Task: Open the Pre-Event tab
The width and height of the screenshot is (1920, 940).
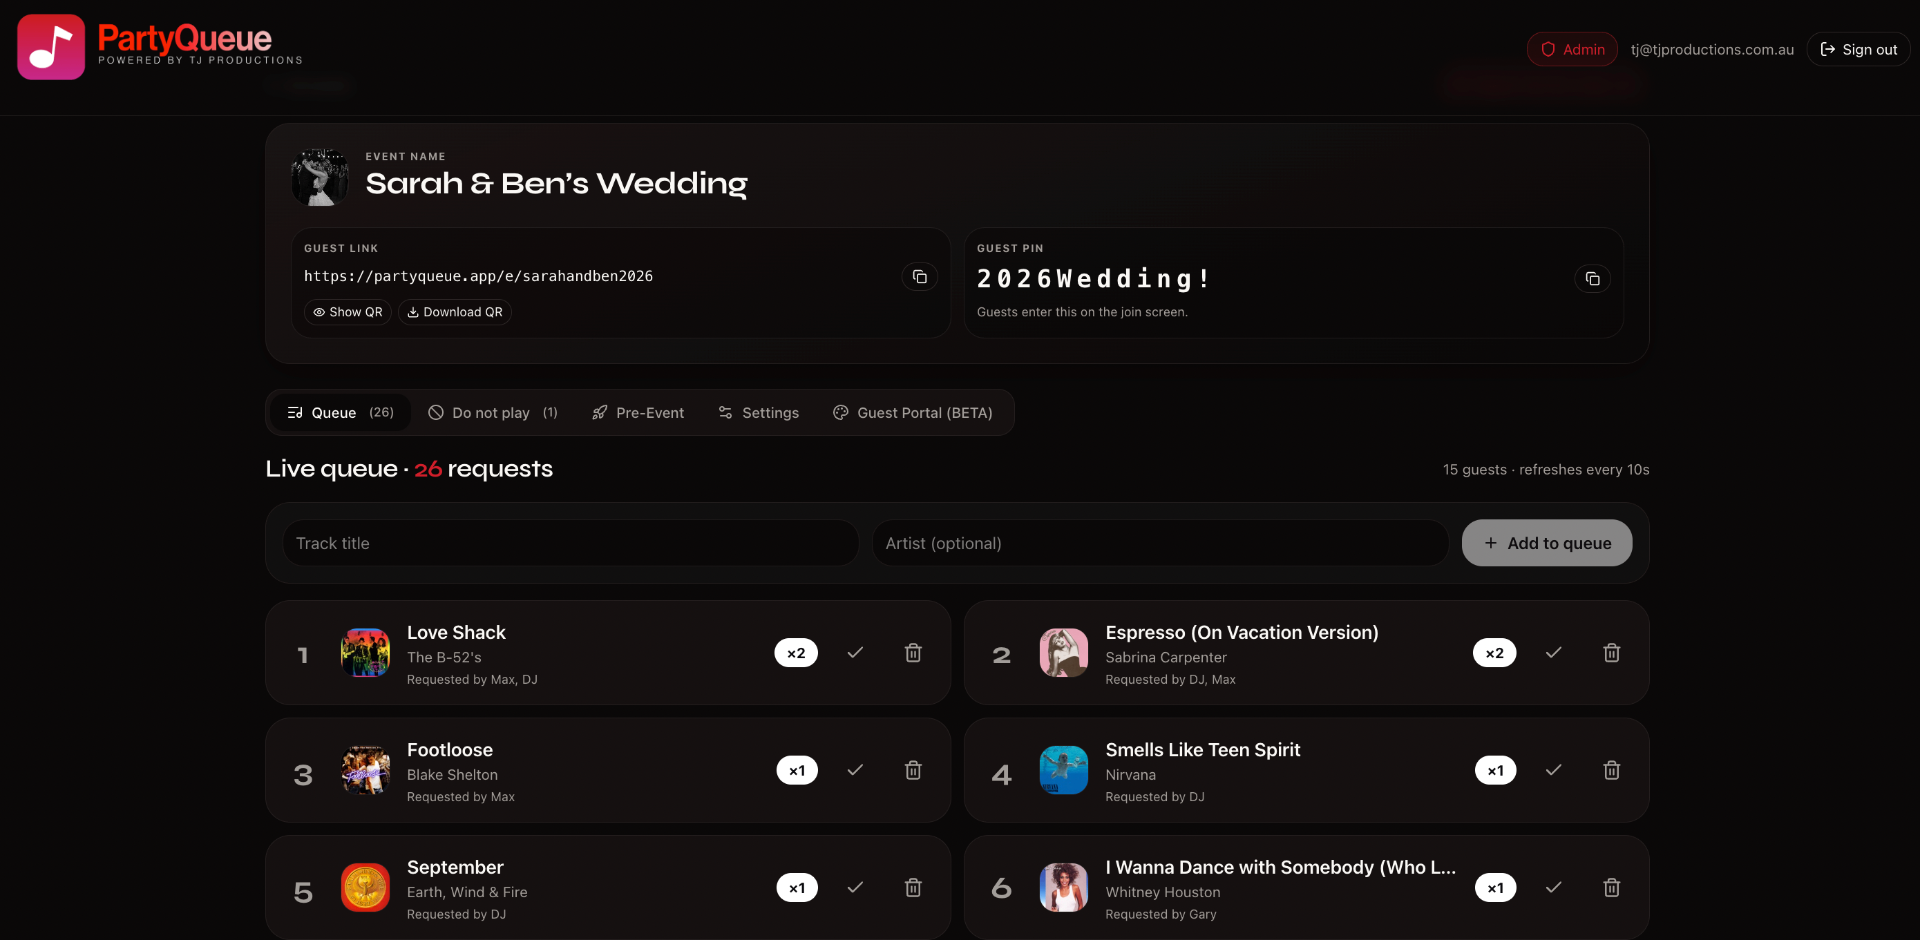Action: pos(638,413)
